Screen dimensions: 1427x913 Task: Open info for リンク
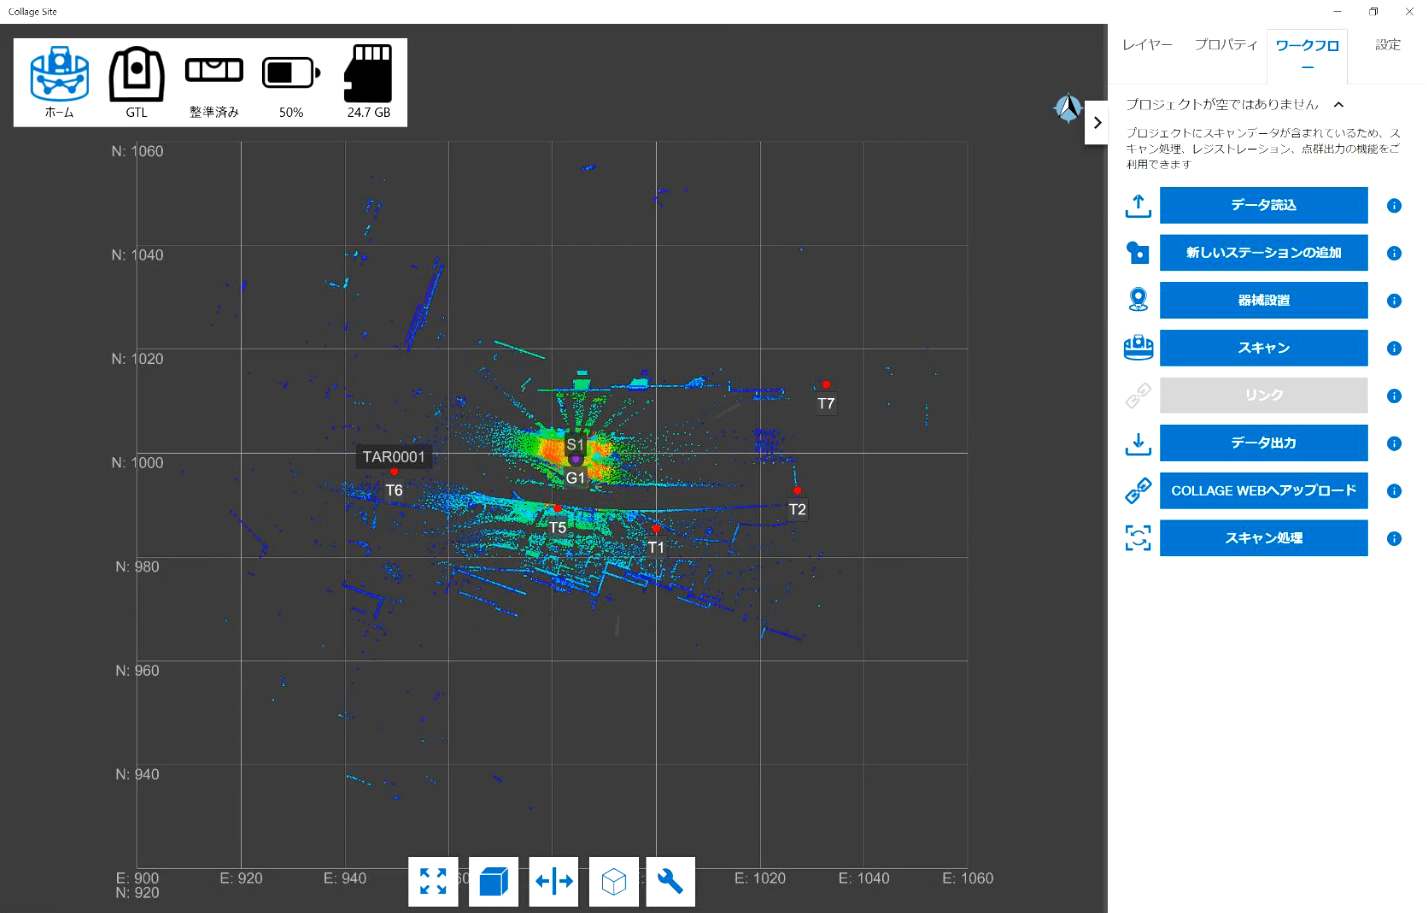pos(1394,396)
